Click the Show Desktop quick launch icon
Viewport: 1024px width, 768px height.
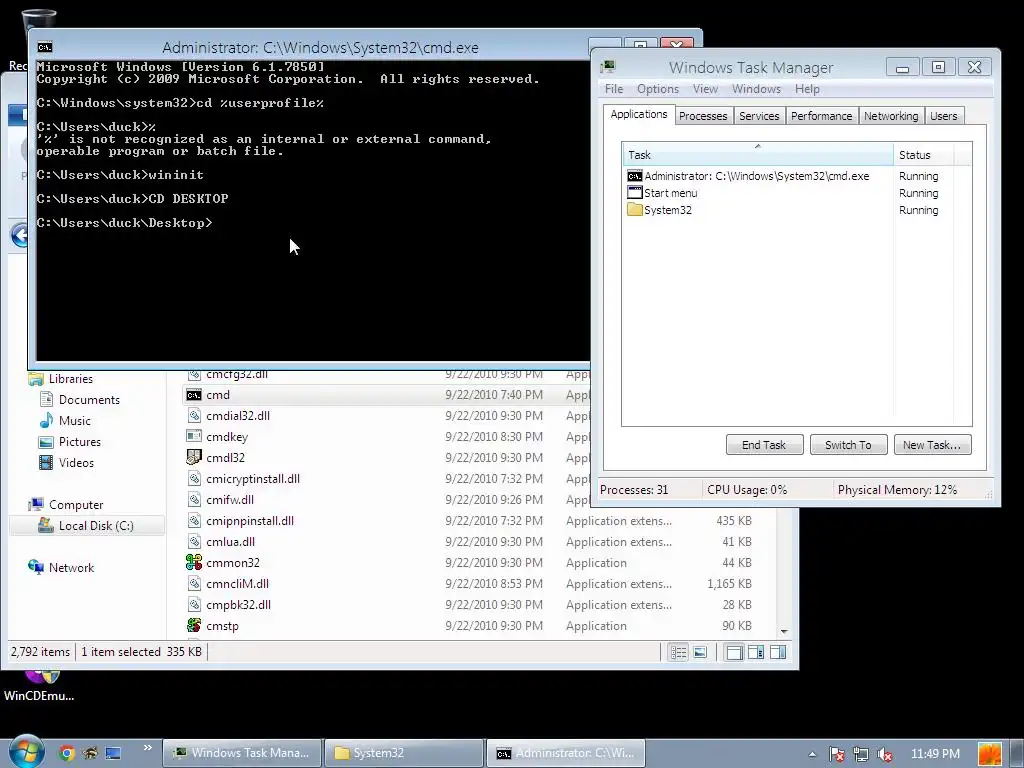pos(113,753)
